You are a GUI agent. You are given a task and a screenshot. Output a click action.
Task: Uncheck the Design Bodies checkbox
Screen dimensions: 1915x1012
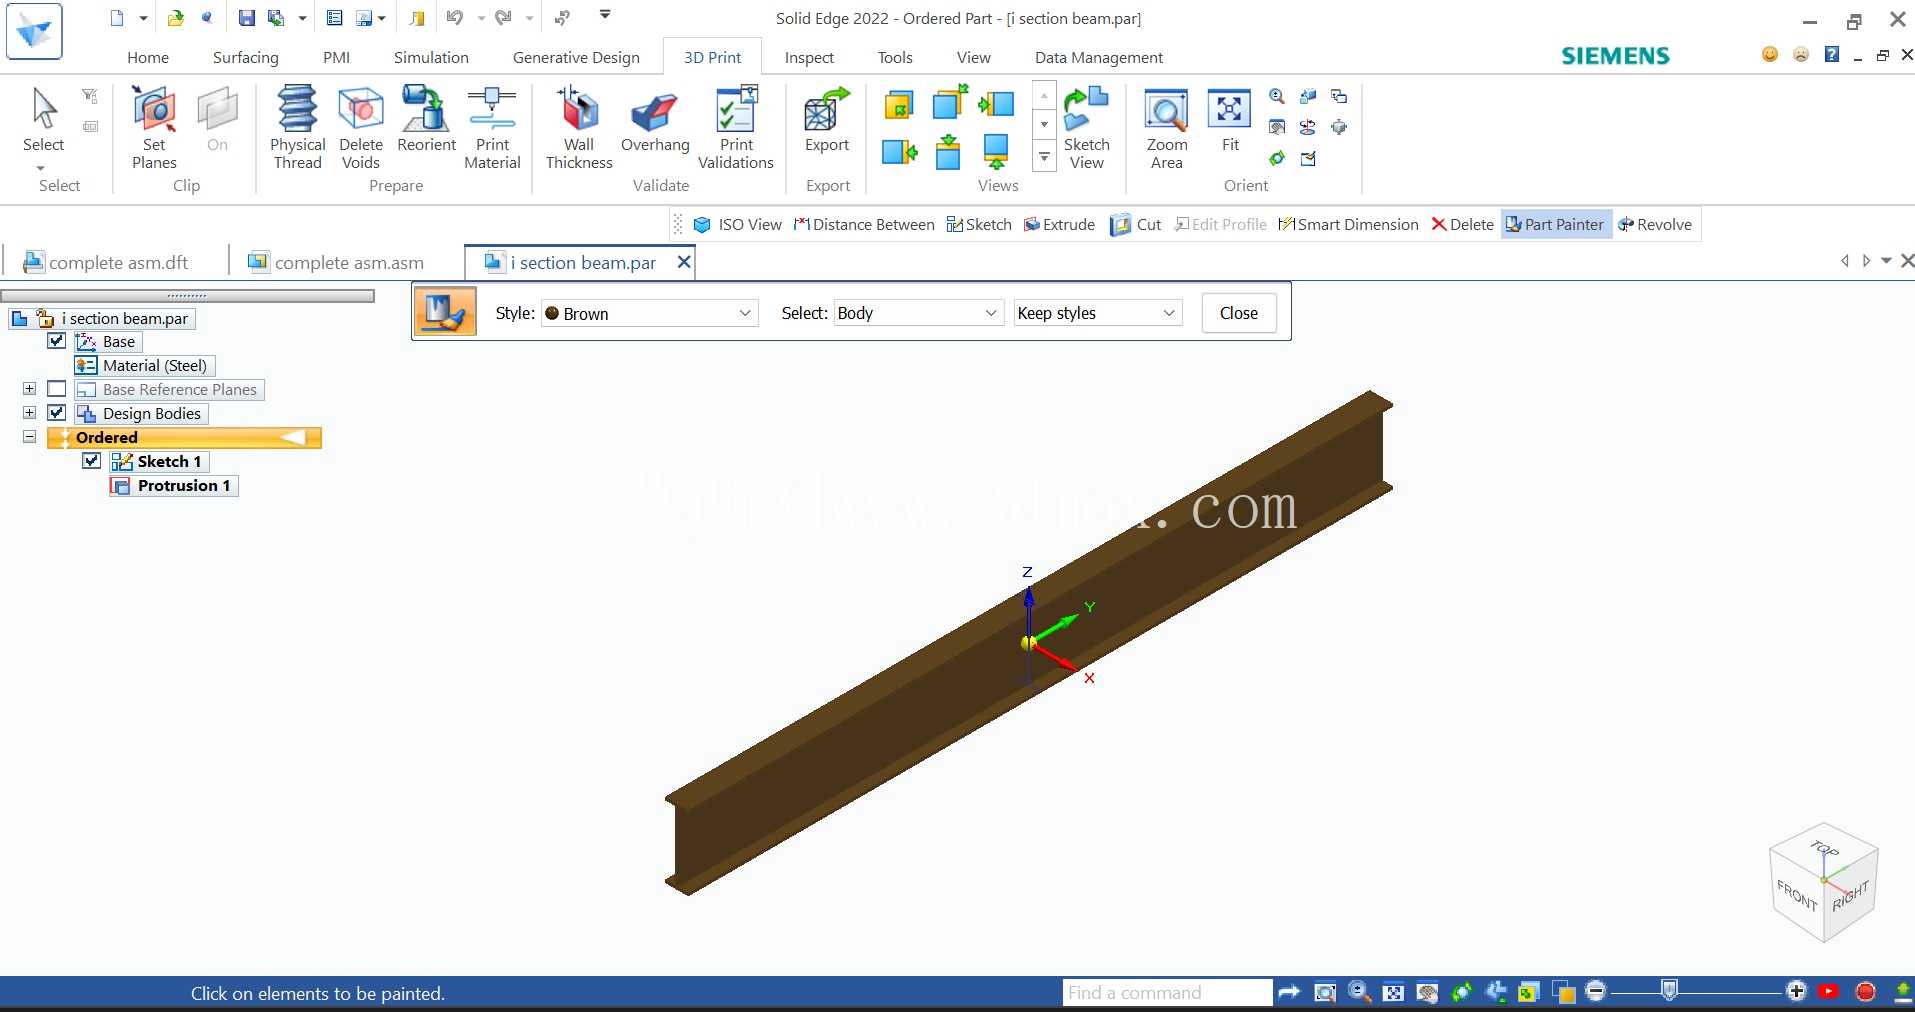pyautogui.click(x=57, y=413)
